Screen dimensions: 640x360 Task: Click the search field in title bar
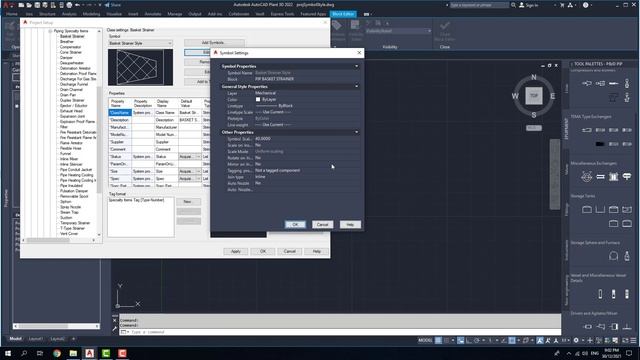point(479,5)
